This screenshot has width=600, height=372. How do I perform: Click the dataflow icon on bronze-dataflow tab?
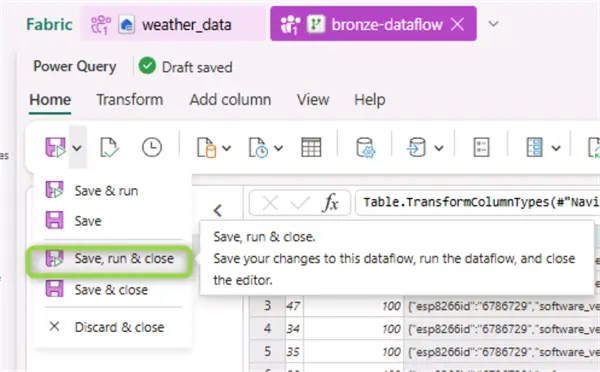(x=316, y=24)
